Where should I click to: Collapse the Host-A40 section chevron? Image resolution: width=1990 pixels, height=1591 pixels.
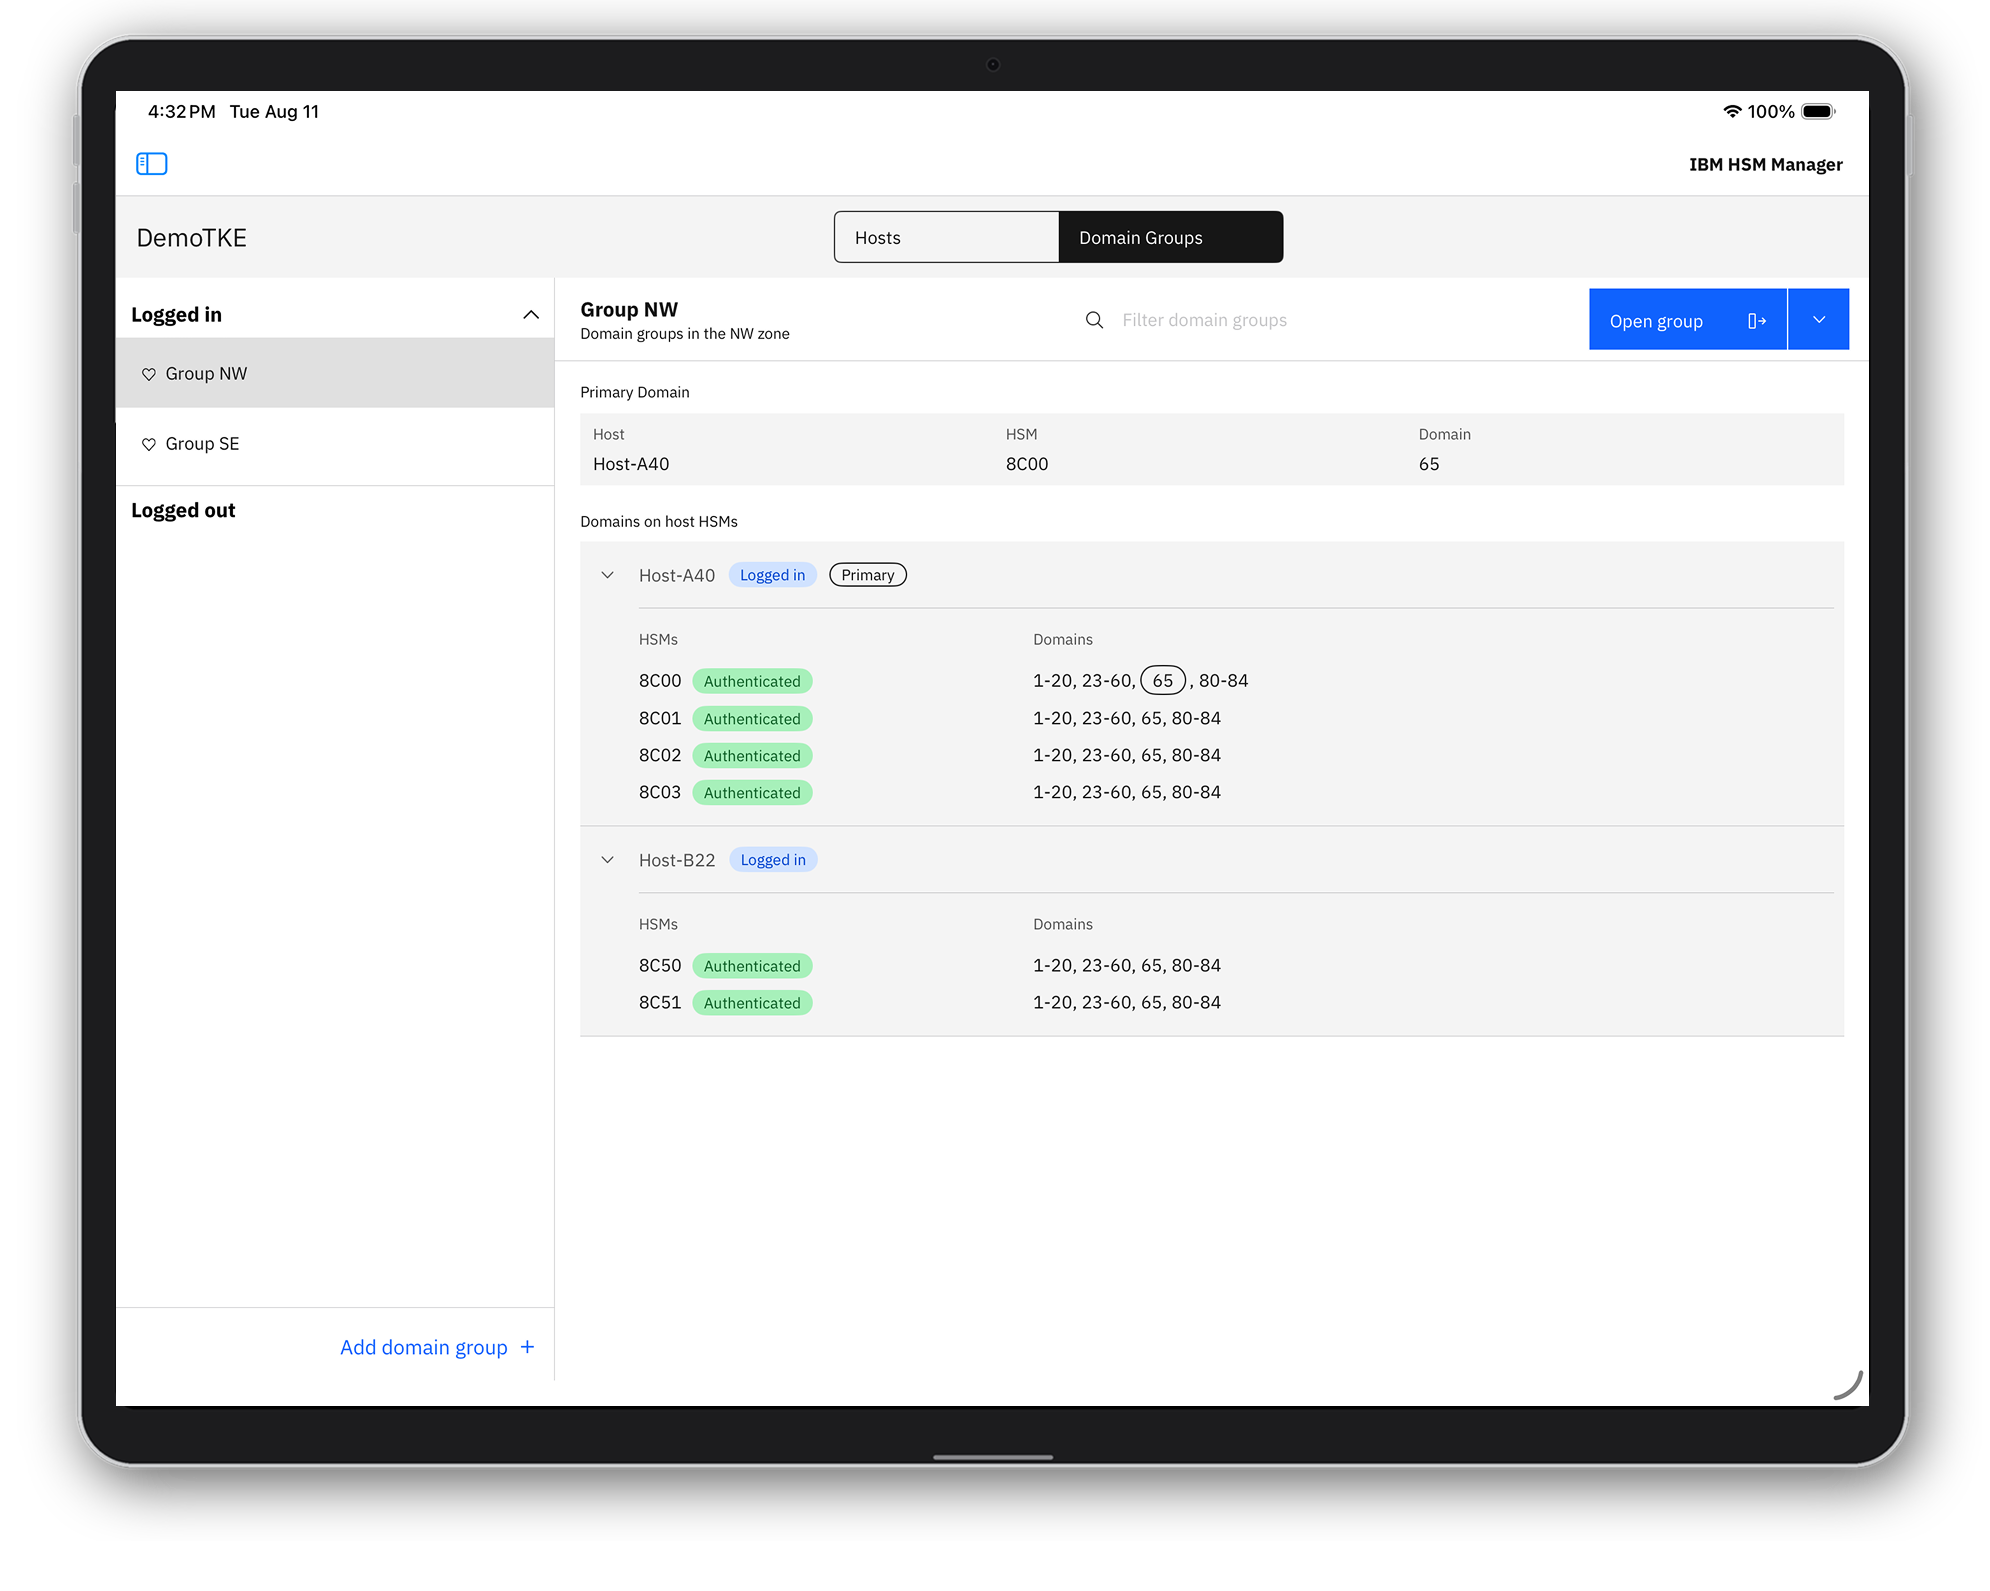point(607,575)
